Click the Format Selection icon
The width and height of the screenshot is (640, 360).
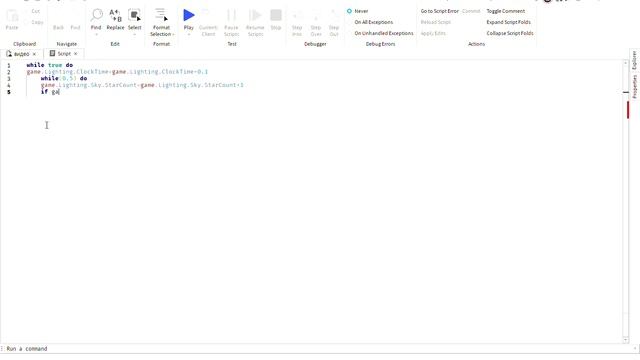tap(161, 15)
